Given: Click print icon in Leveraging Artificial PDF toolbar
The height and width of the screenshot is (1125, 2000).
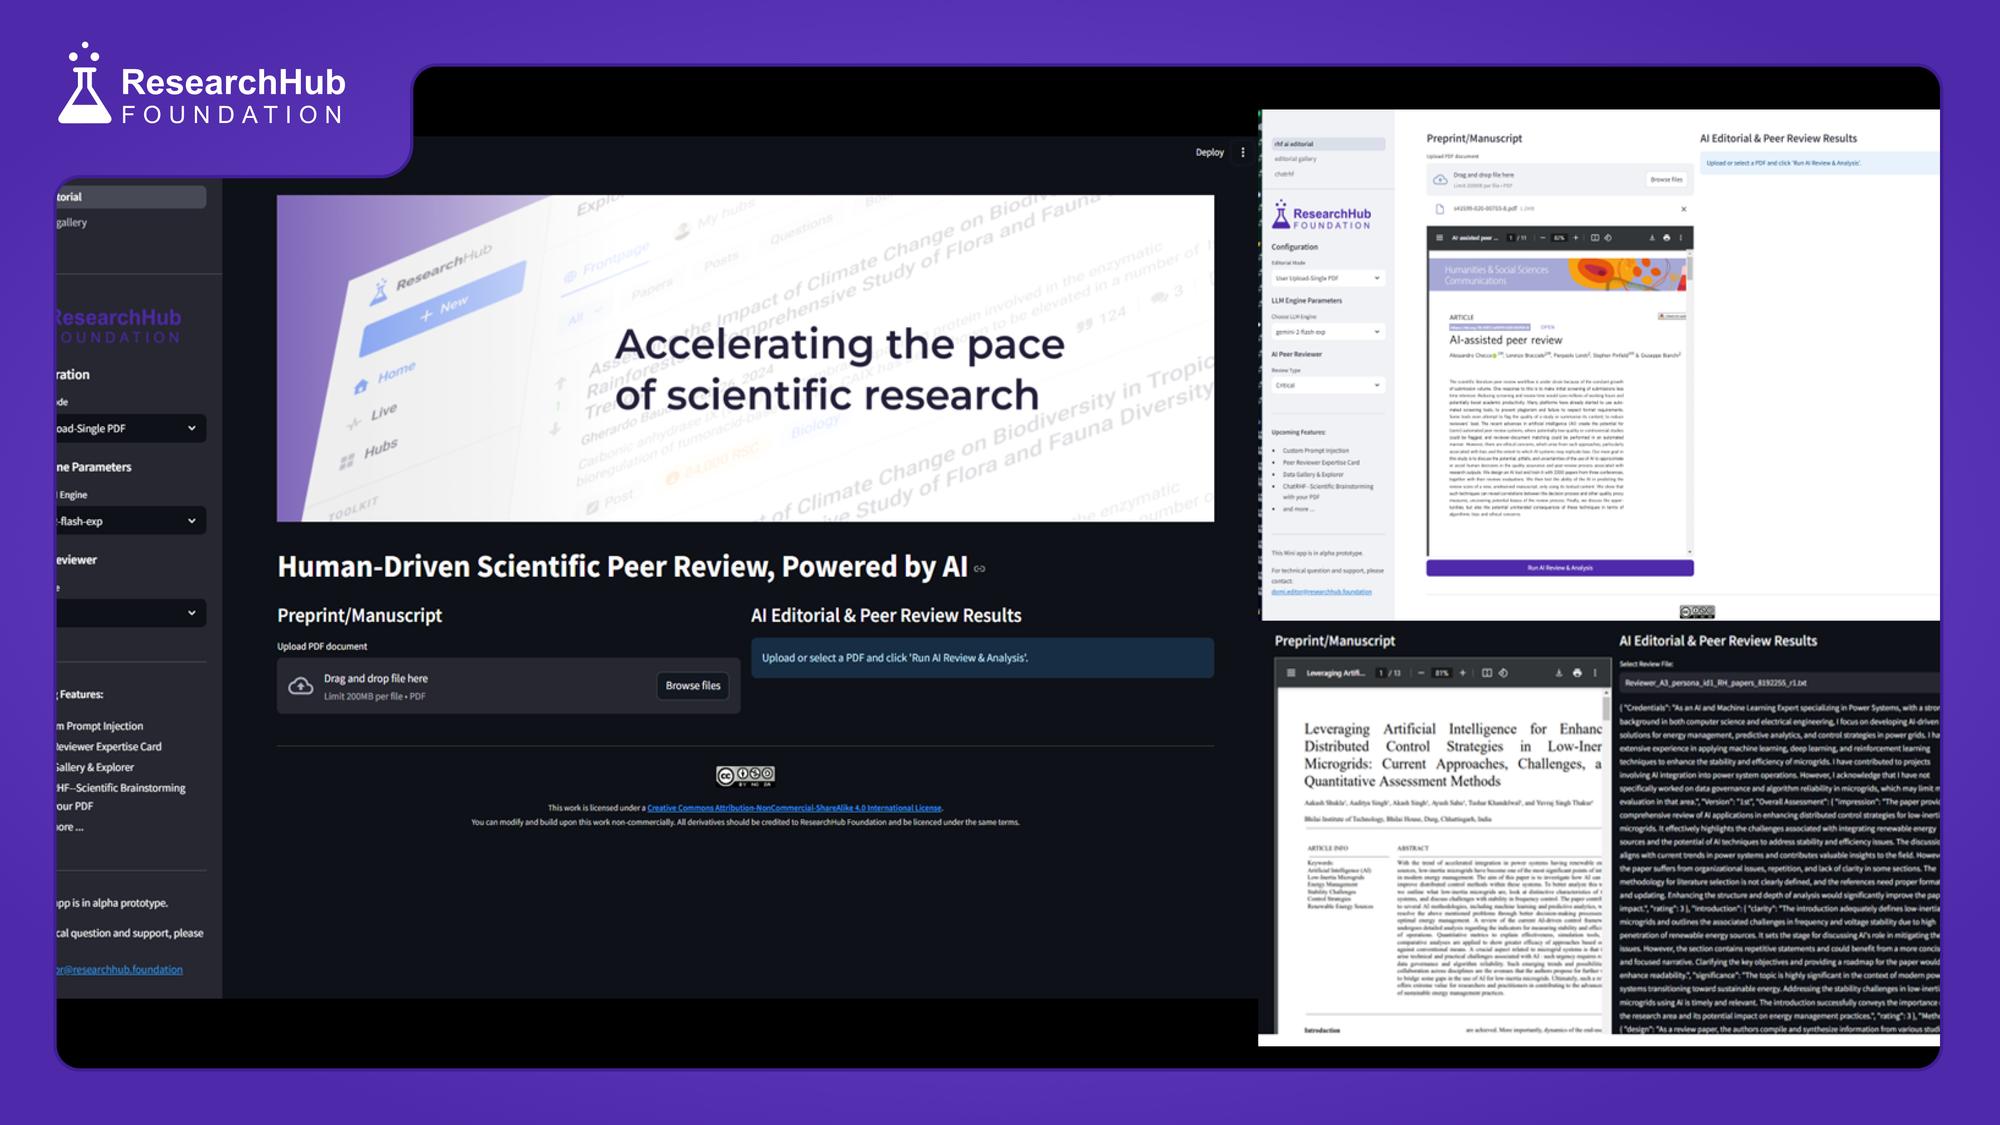Looking at the screenshot, I should click(x=1577, y=673).
